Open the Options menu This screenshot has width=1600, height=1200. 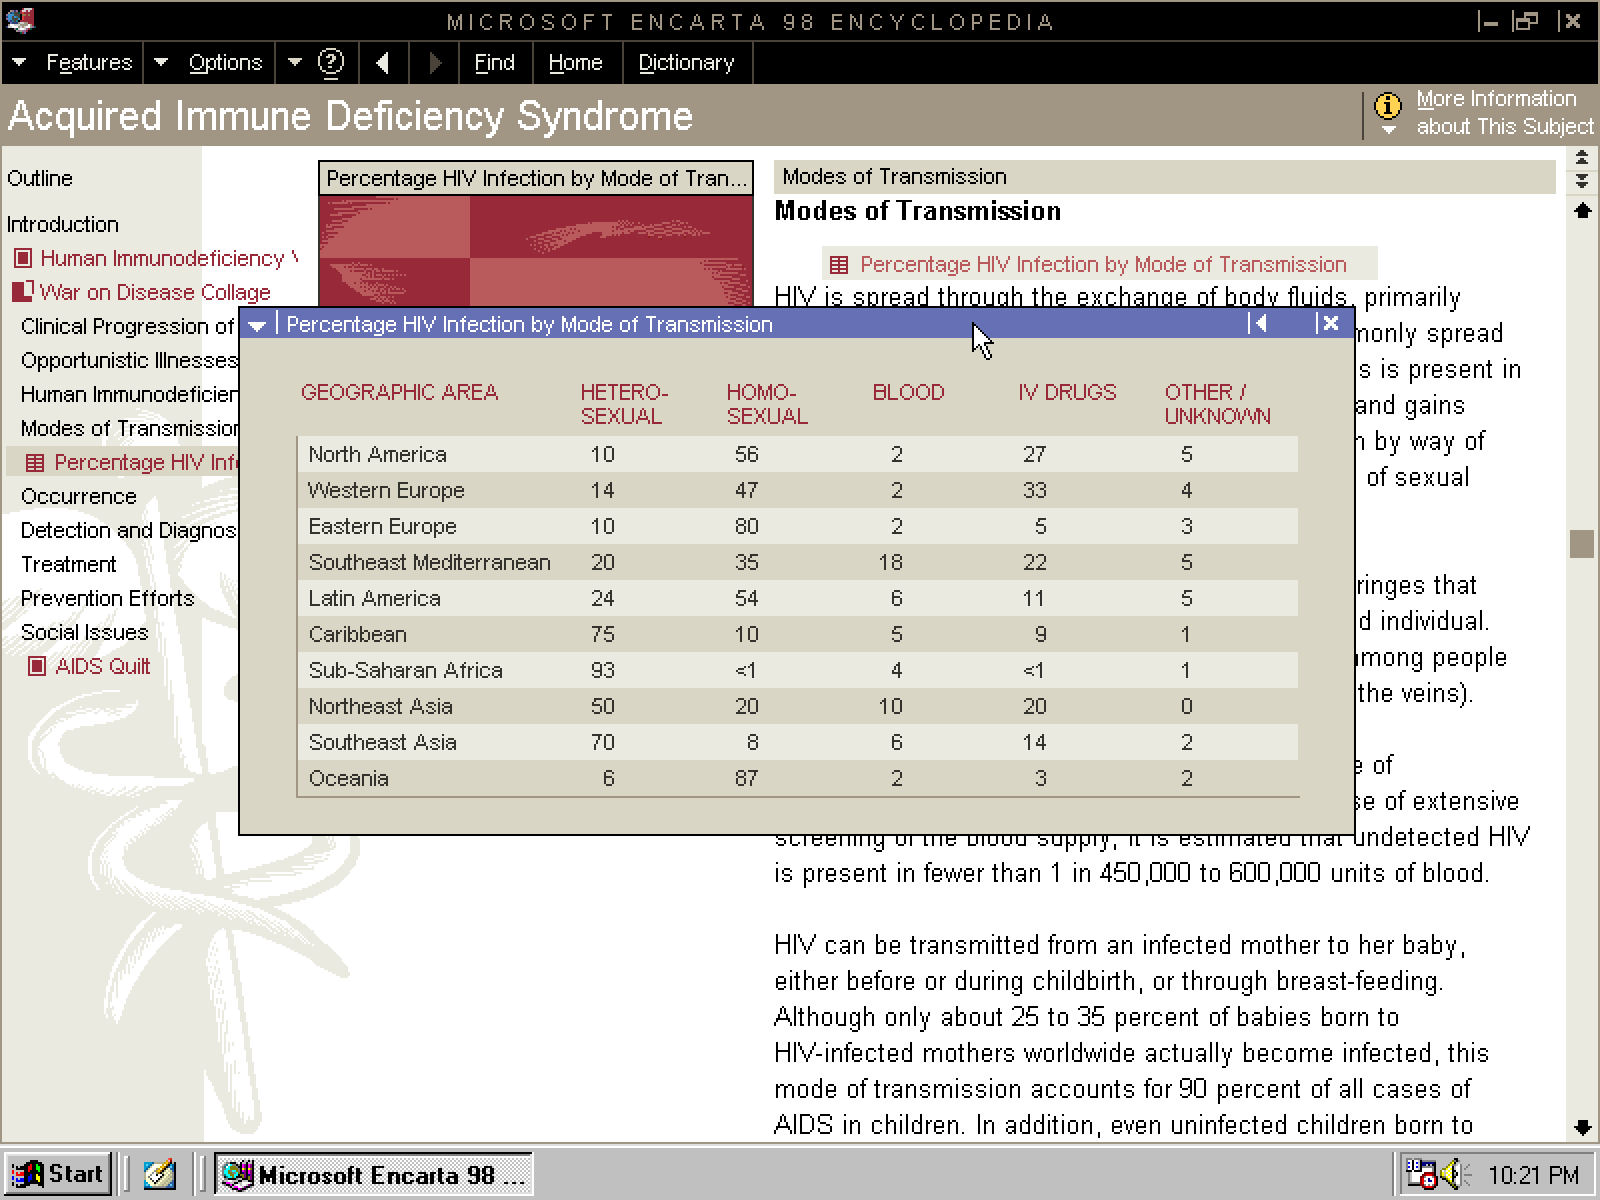point(225,63)
